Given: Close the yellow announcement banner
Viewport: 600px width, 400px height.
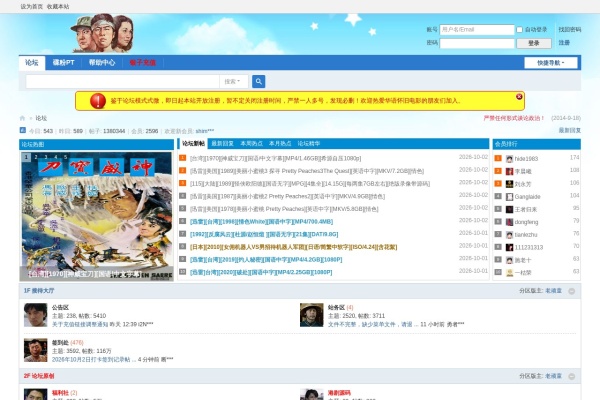Looking at the screenshot, I should [x=519, y=97].
